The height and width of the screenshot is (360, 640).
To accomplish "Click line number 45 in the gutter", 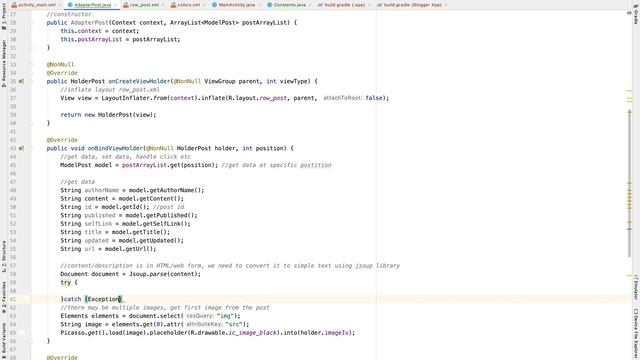I will pos(13,165).
